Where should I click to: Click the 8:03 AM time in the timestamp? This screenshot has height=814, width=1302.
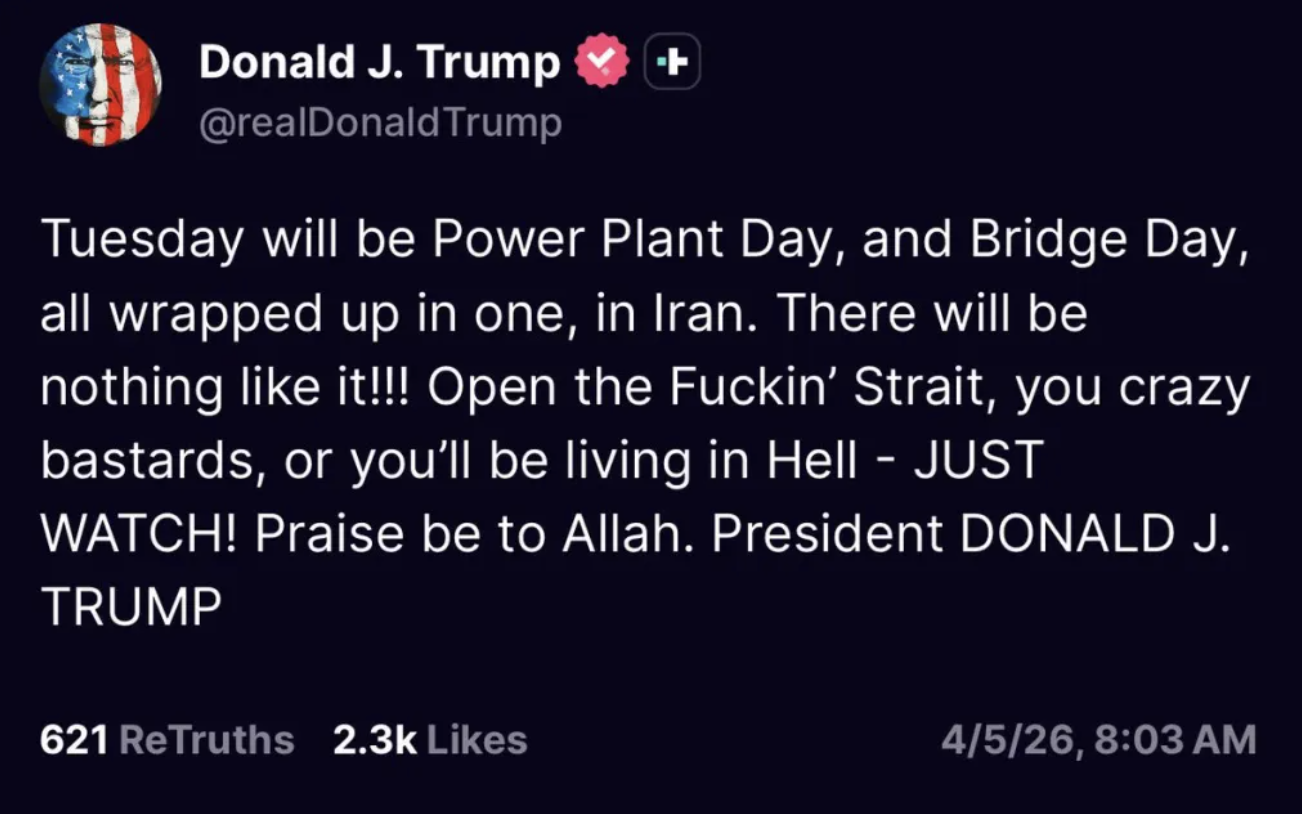coord(1175,740)
